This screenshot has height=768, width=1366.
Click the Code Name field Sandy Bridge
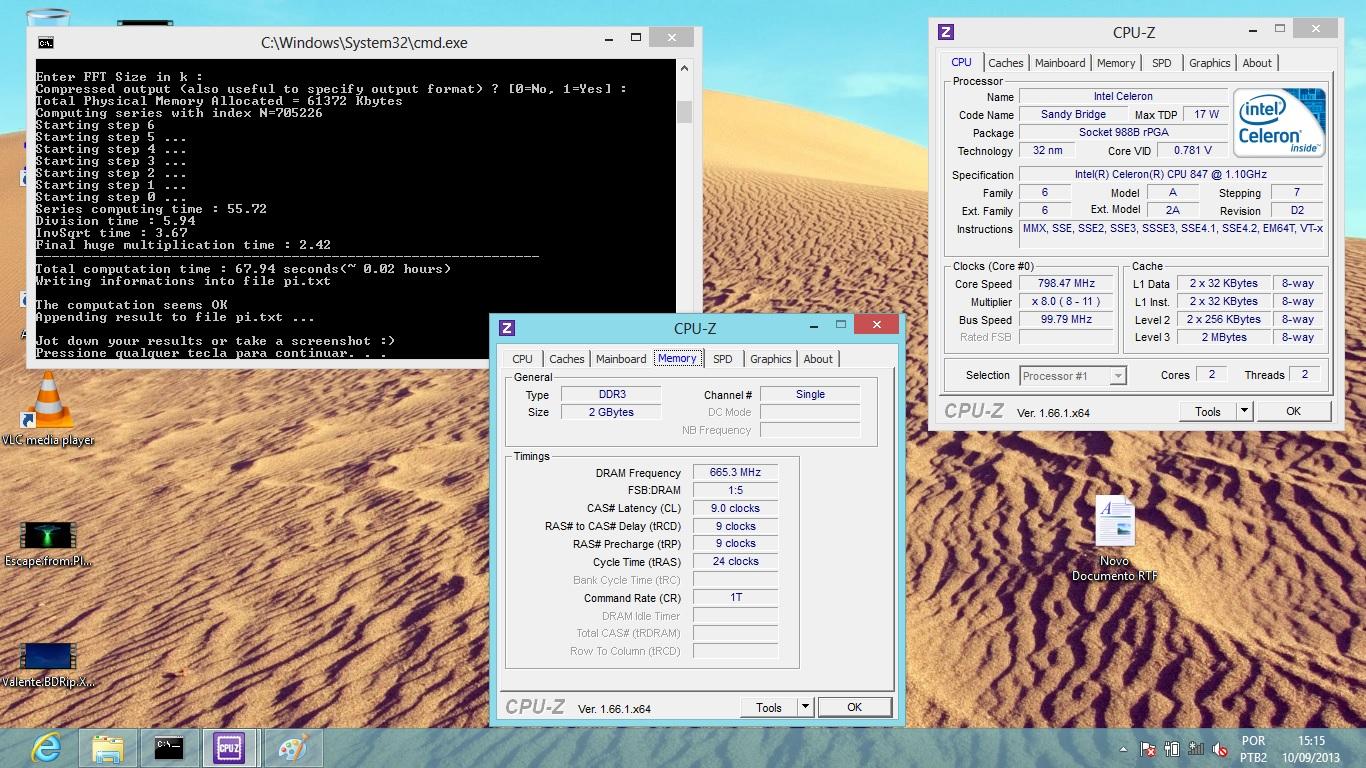click(1072, 114)
